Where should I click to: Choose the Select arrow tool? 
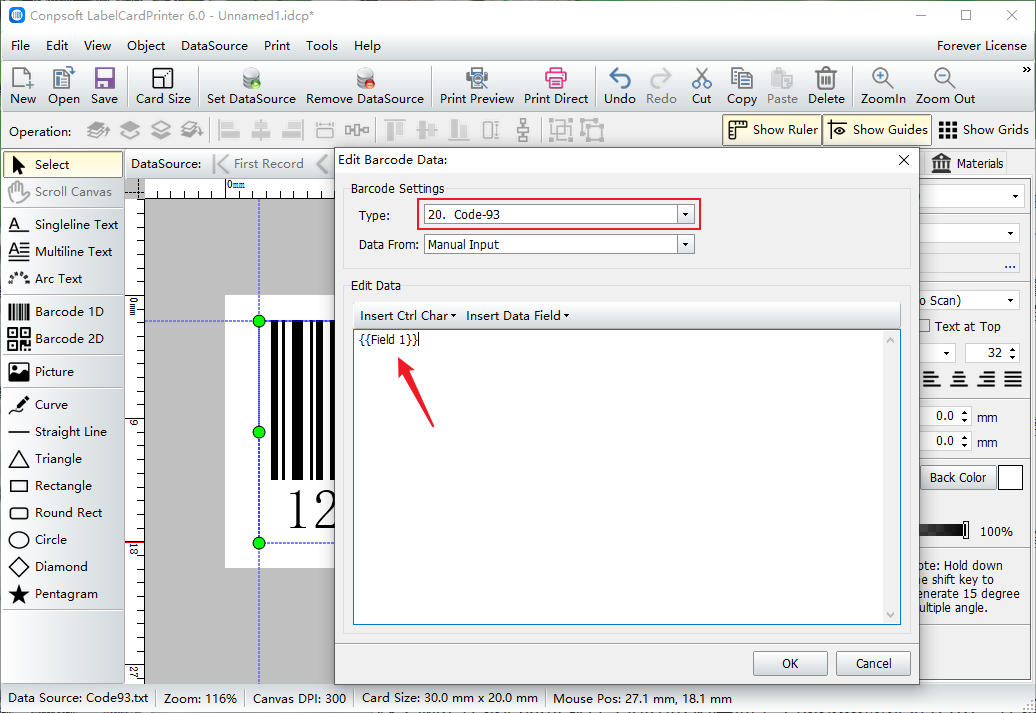63,165
